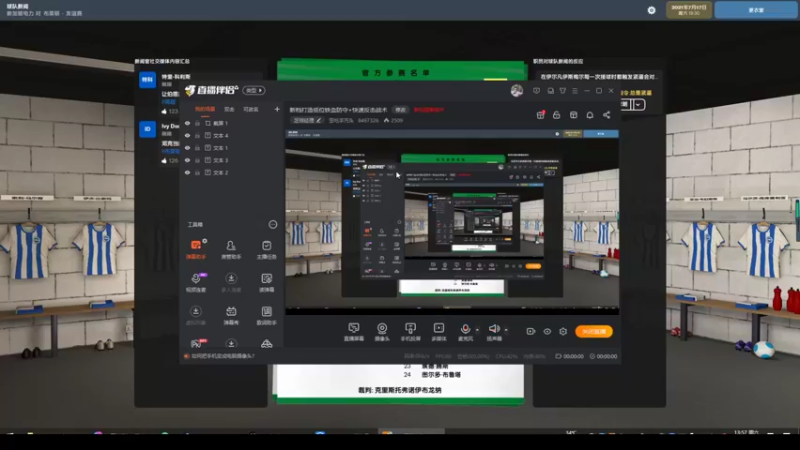Collapse the 工具箱 toolbox with round button
The image size is (800, 450).
(273, 224)
